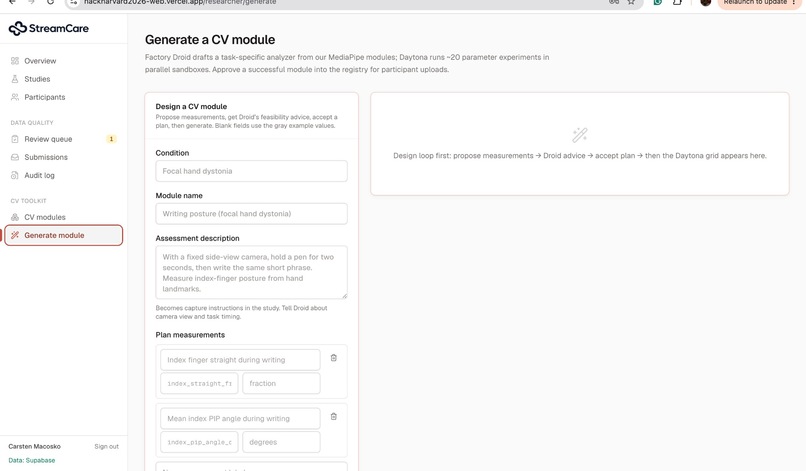Go to Studies
The width and height of the screenshot is (806, 471).
pos(37,79)
